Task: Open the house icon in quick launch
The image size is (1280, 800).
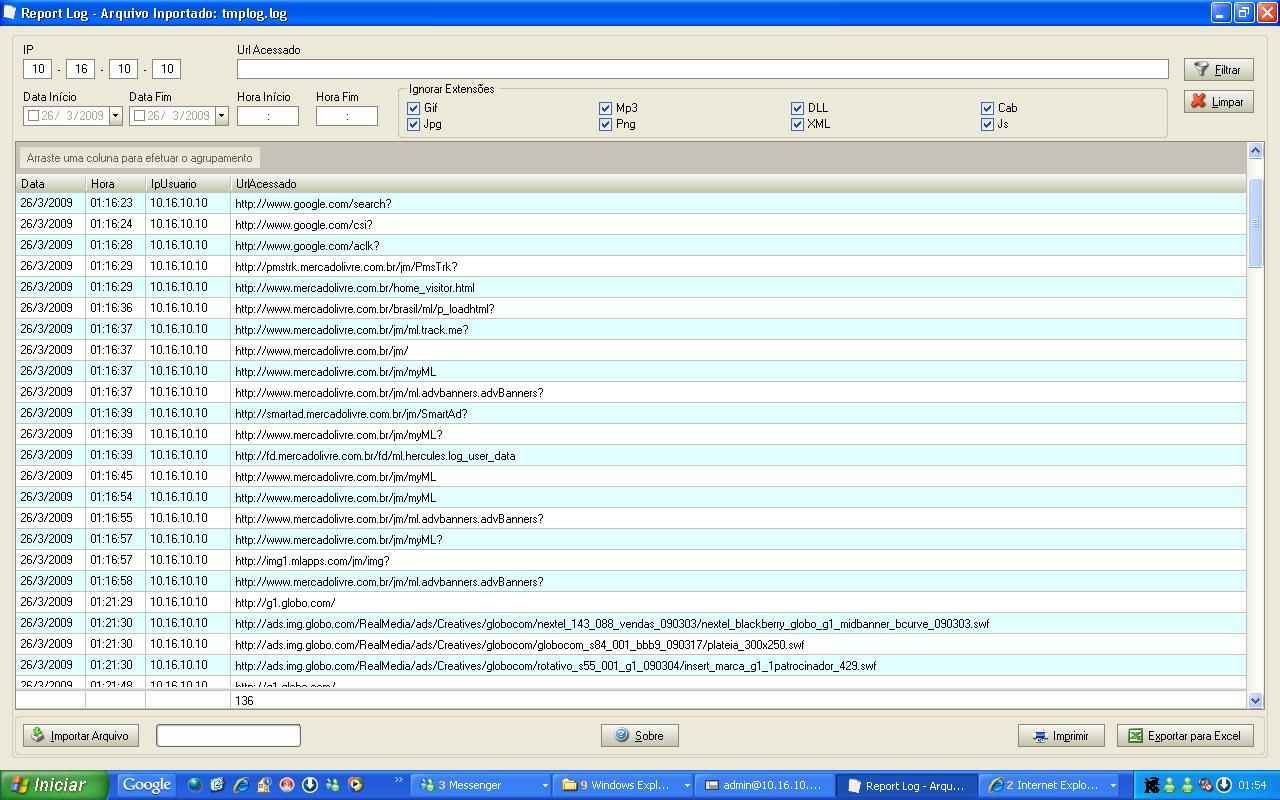Action: (x=264, y=785)
